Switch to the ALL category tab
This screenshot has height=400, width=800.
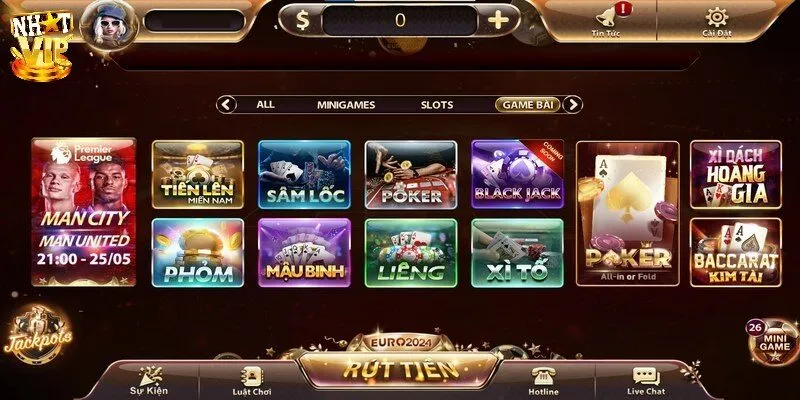(x=265, y=105)
